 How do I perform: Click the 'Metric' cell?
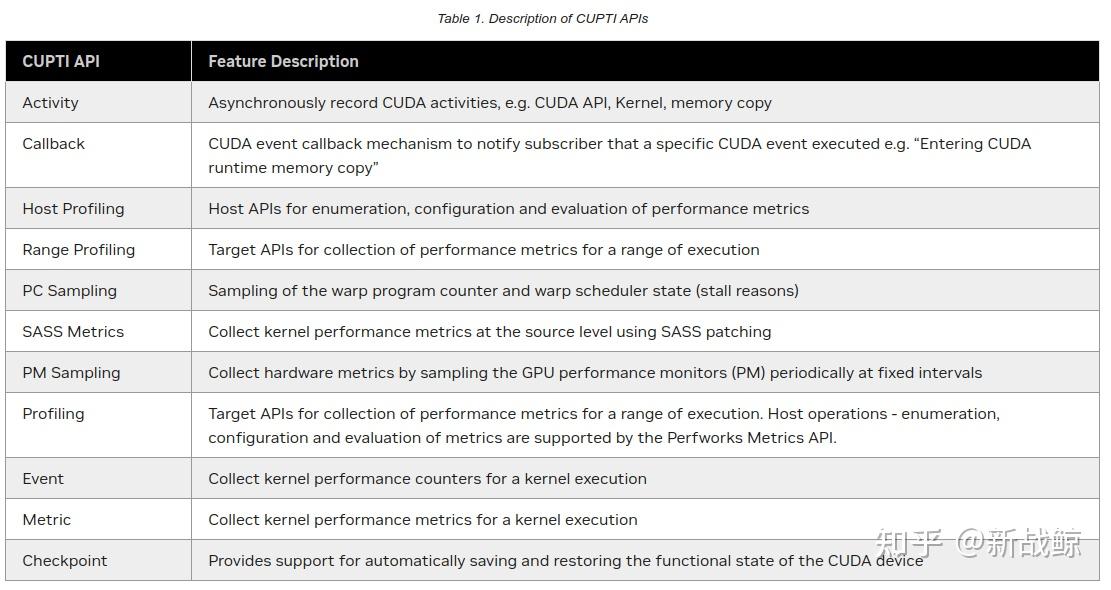point(47,519)
